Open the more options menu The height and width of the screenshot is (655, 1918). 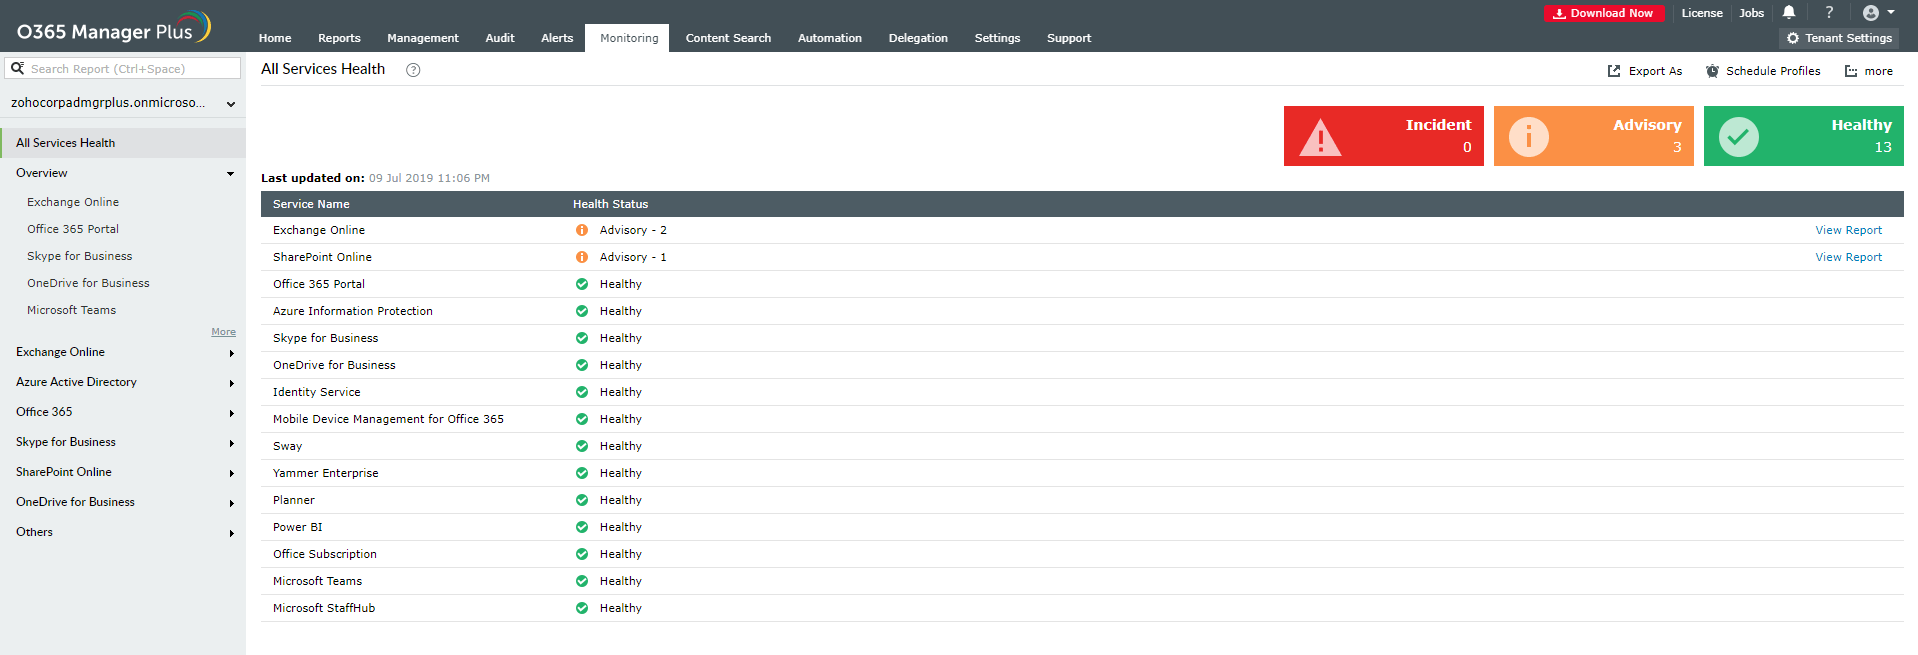click(x=1869, y=71)
